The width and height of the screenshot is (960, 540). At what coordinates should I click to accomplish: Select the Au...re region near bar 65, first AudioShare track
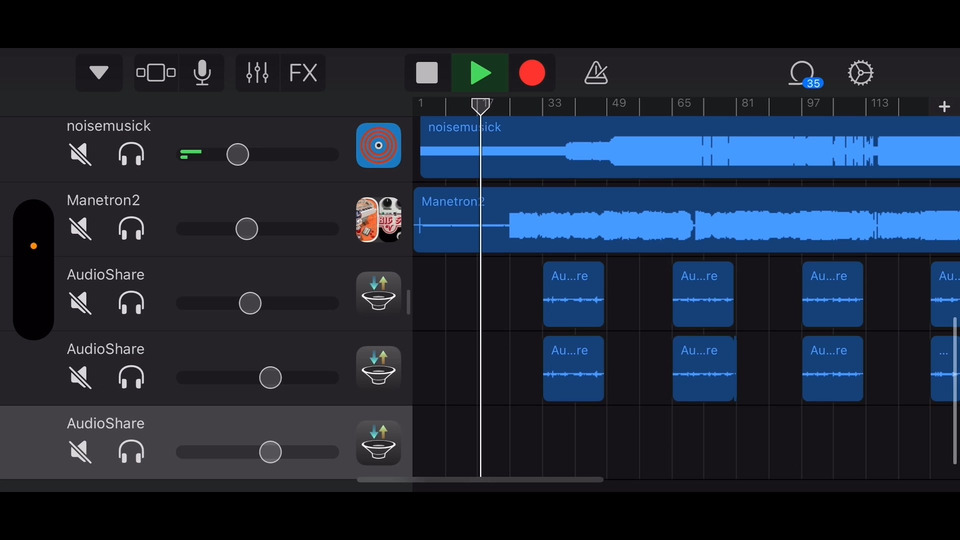[703, 294]
